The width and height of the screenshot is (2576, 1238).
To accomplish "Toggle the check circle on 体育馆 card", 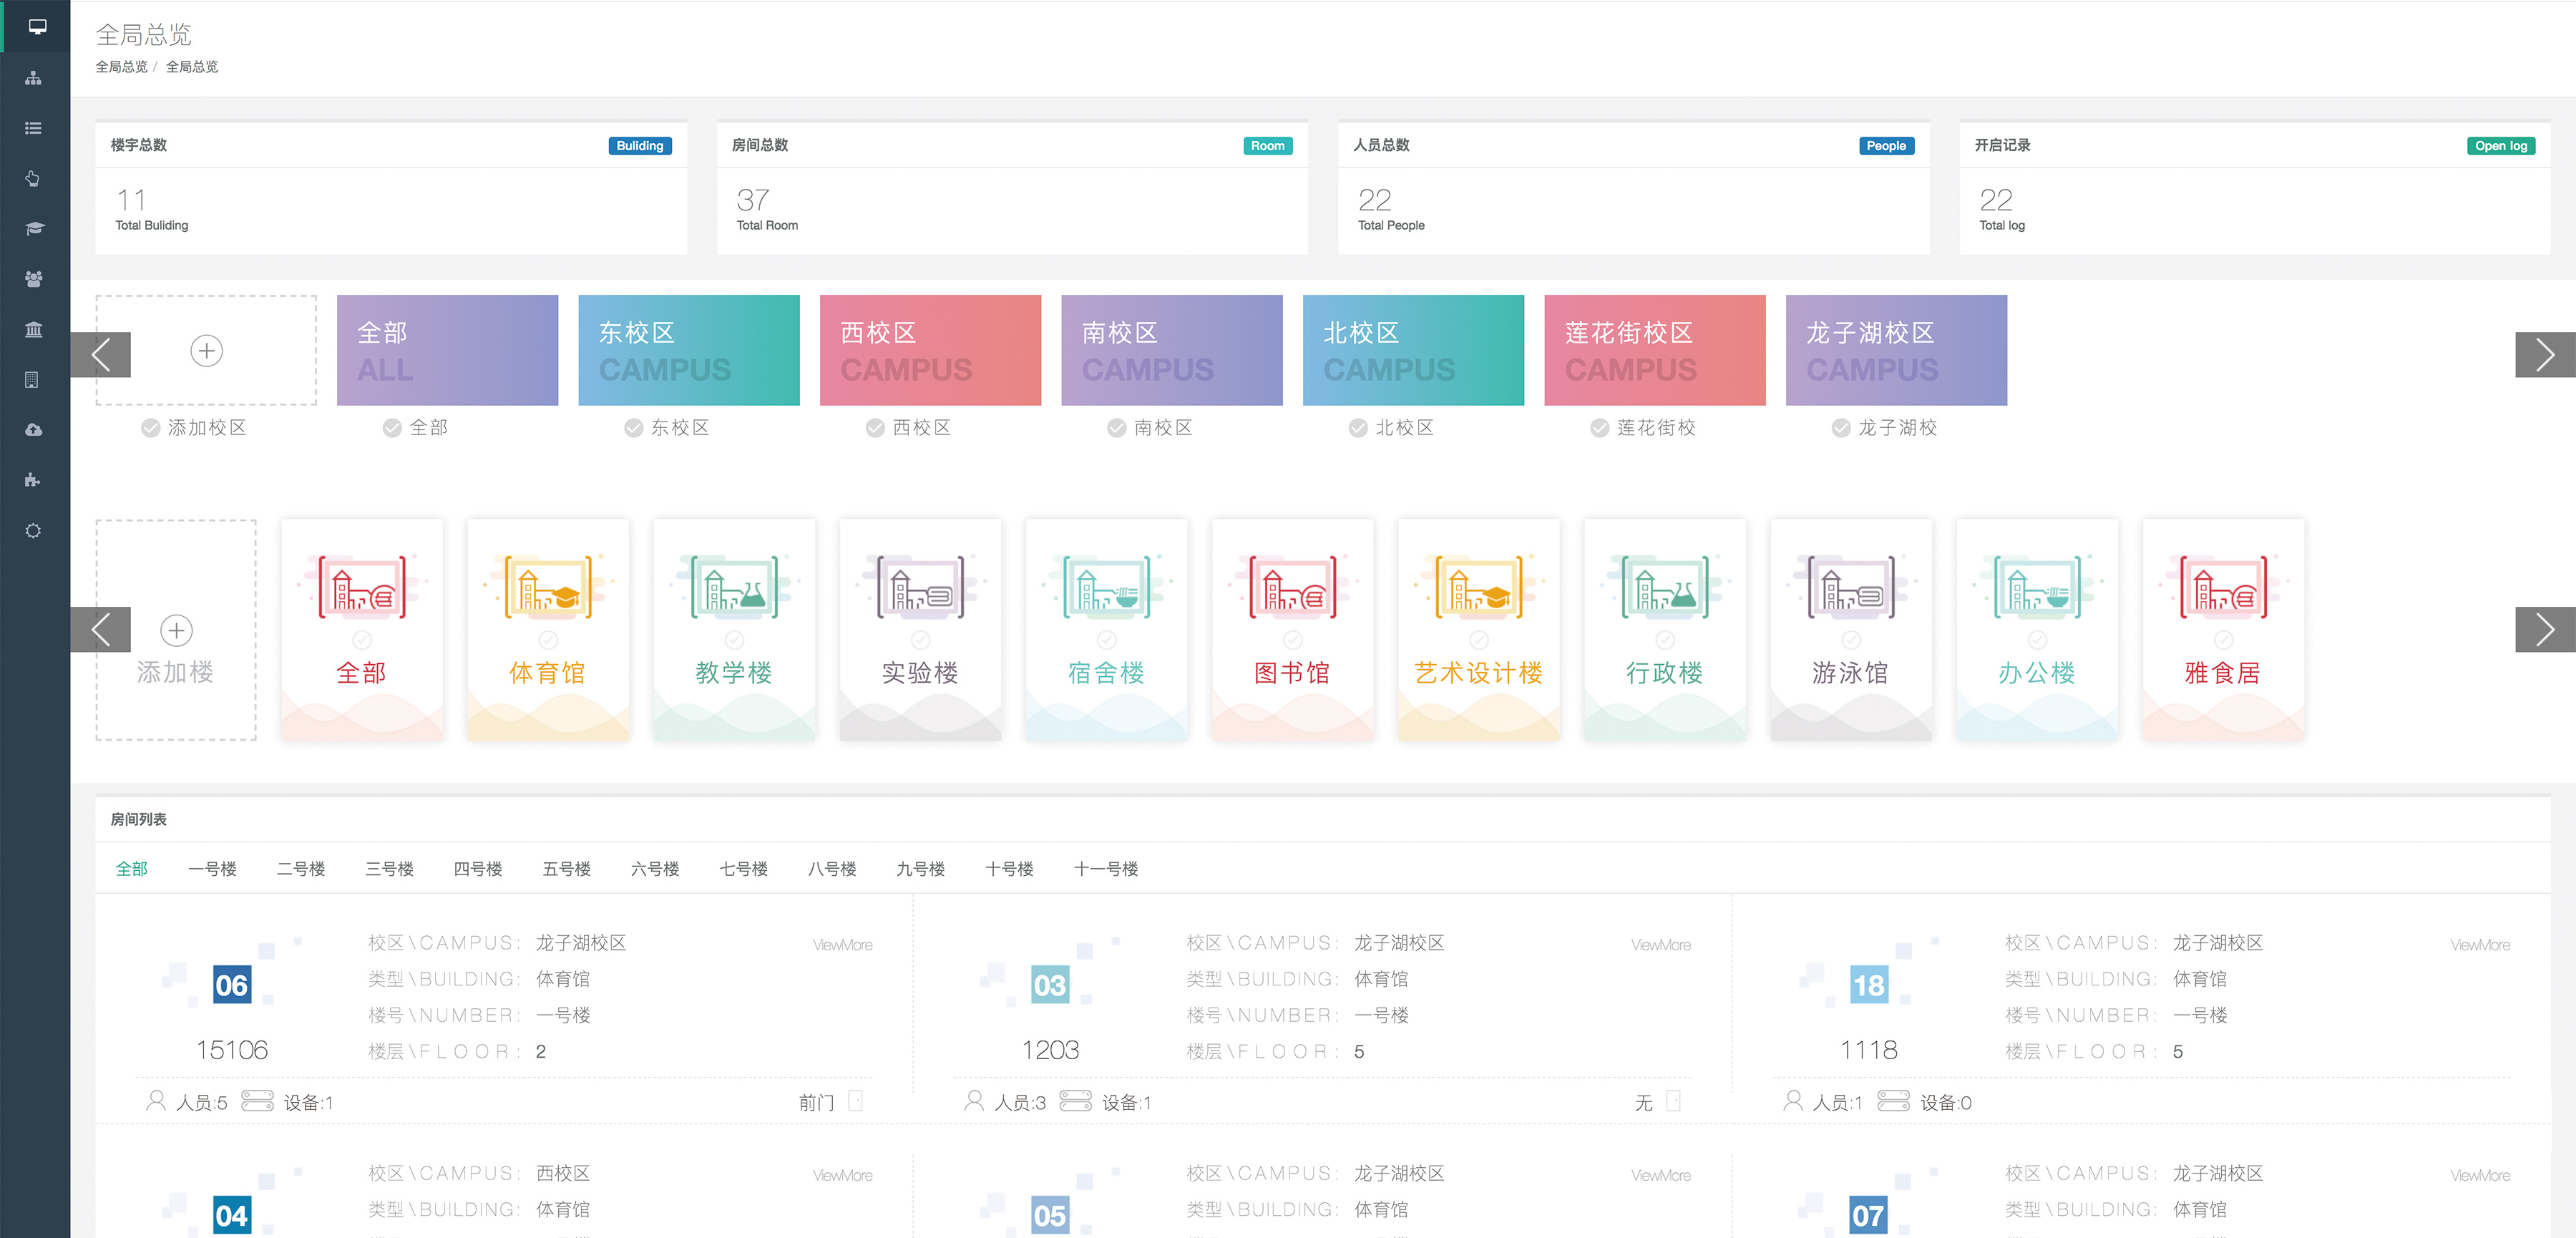I will coord(548,640).
